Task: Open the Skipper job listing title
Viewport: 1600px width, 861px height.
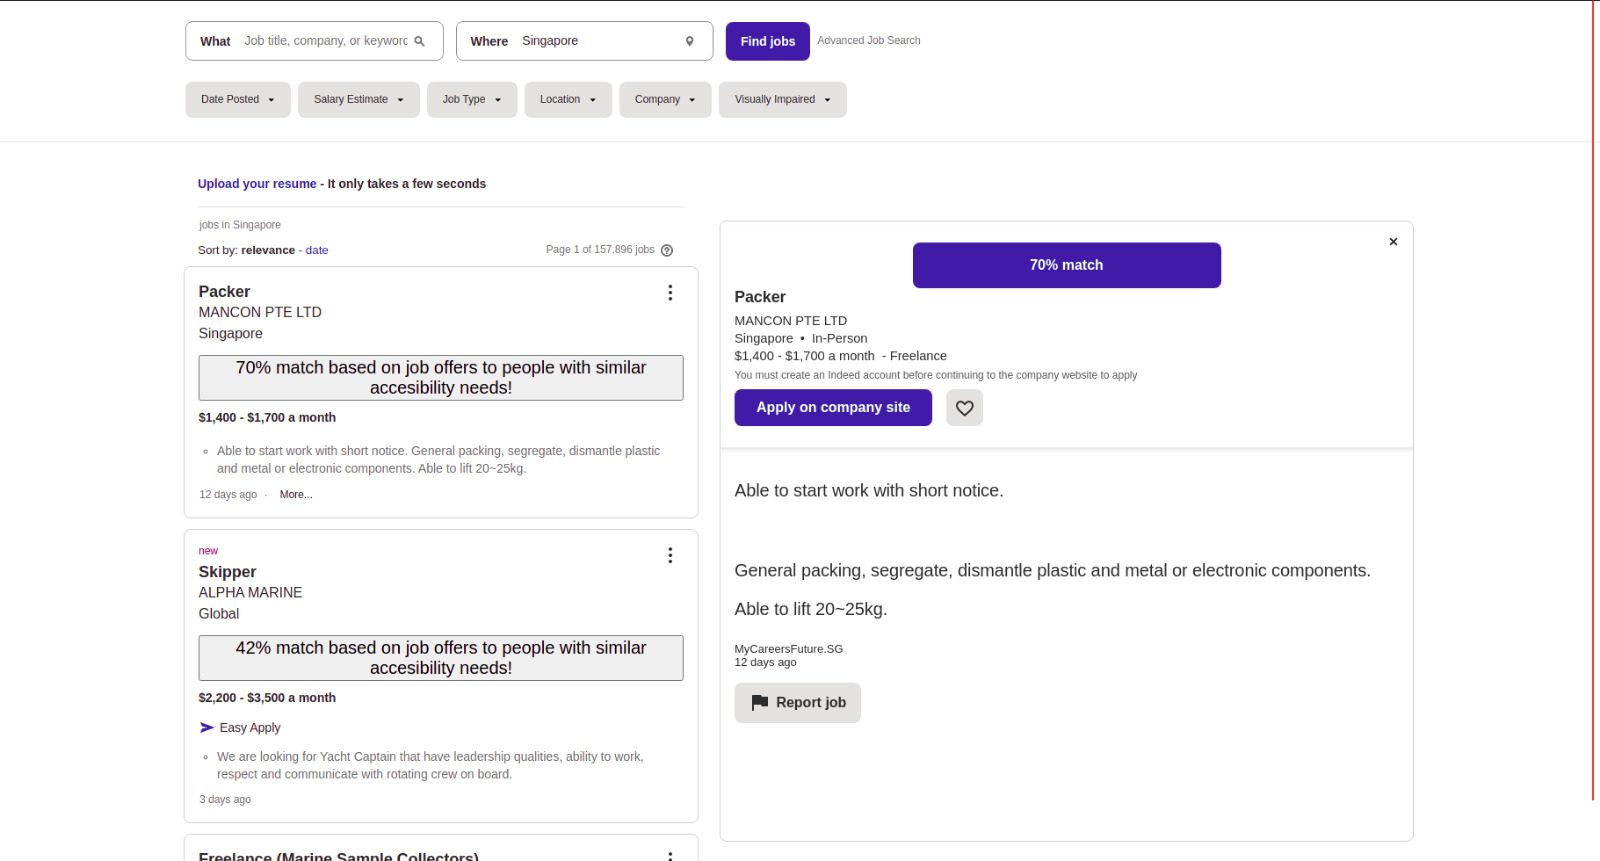Action: pyautogui.click(x=227, y=572)
